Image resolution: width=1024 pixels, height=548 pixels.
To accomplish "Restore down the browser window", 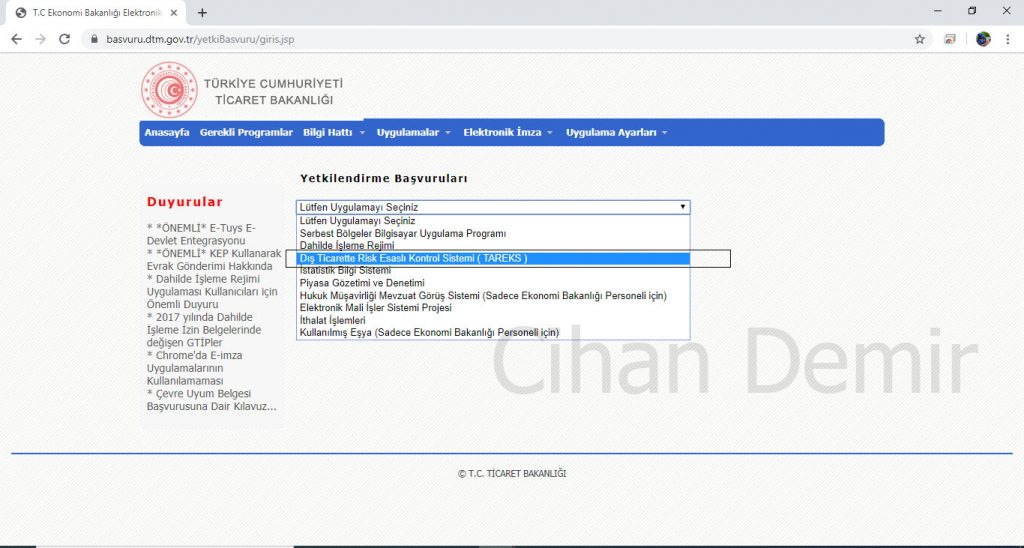I will tap(972, 11).
